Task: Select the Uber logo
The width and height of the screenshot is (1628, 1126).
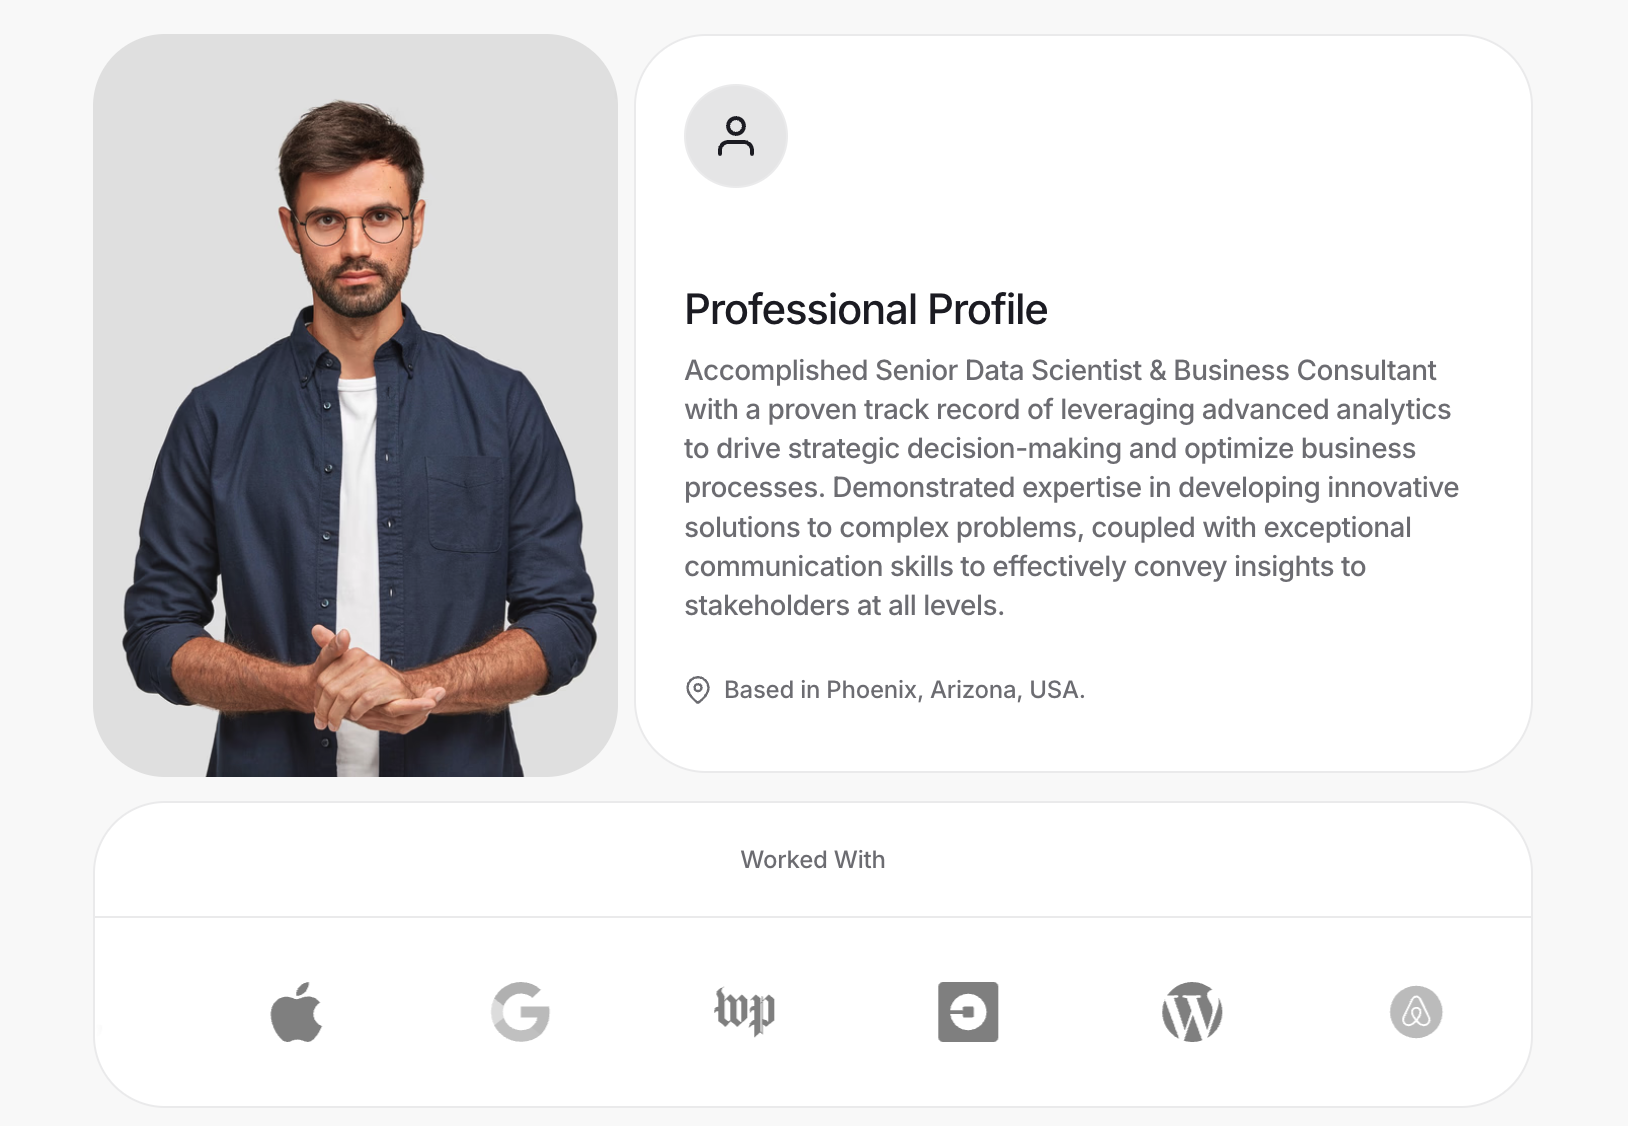Action: point(969,1011)
